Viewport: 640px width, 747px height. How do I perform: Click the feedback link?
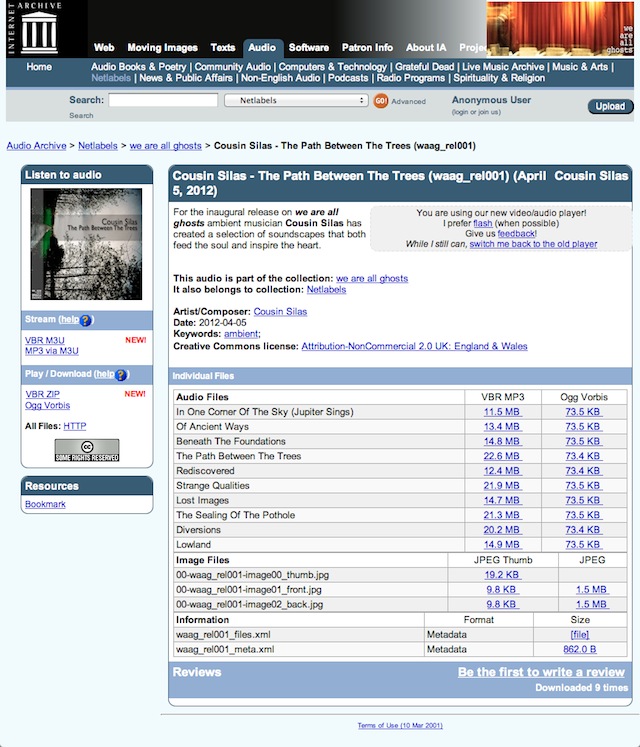517,234
